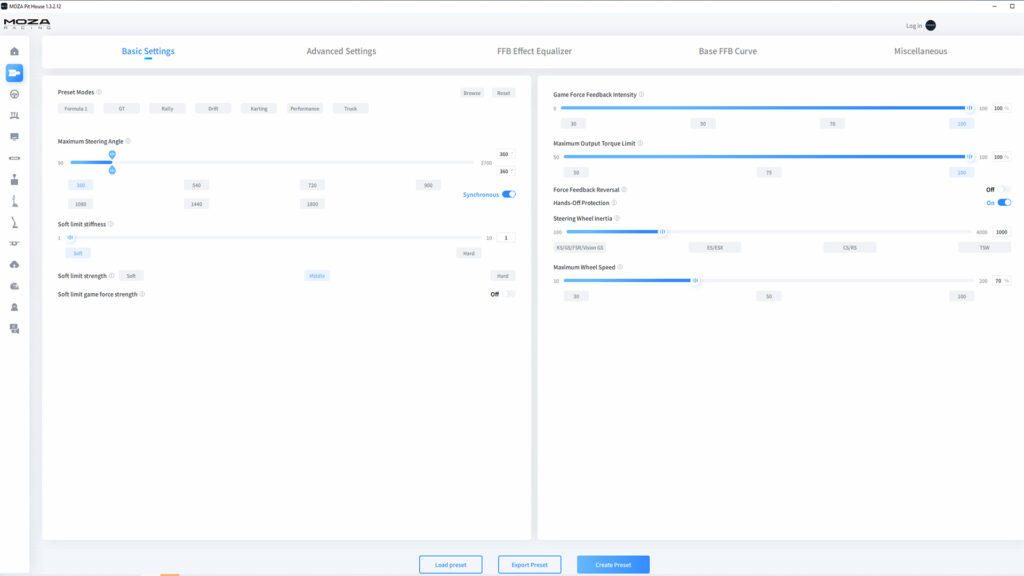Set steering angle to 1800 preset
Viewport: 1024px width, 576px height.
[x=312, y=204]
